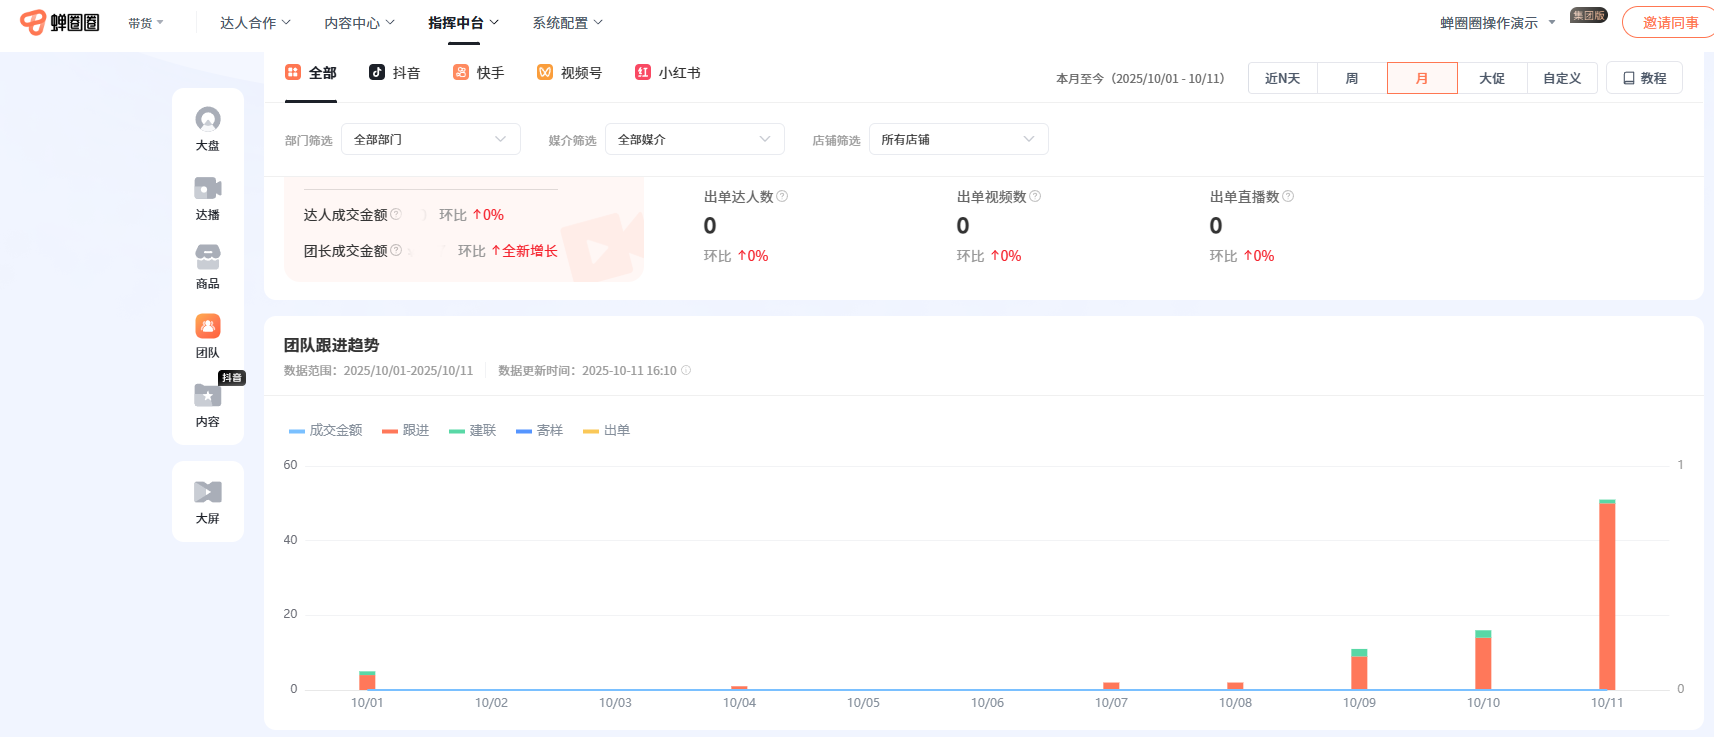Viewport: 1714px width, 737px height.
Task: Toggle the 建联 legend series
Action: (473, 431)
